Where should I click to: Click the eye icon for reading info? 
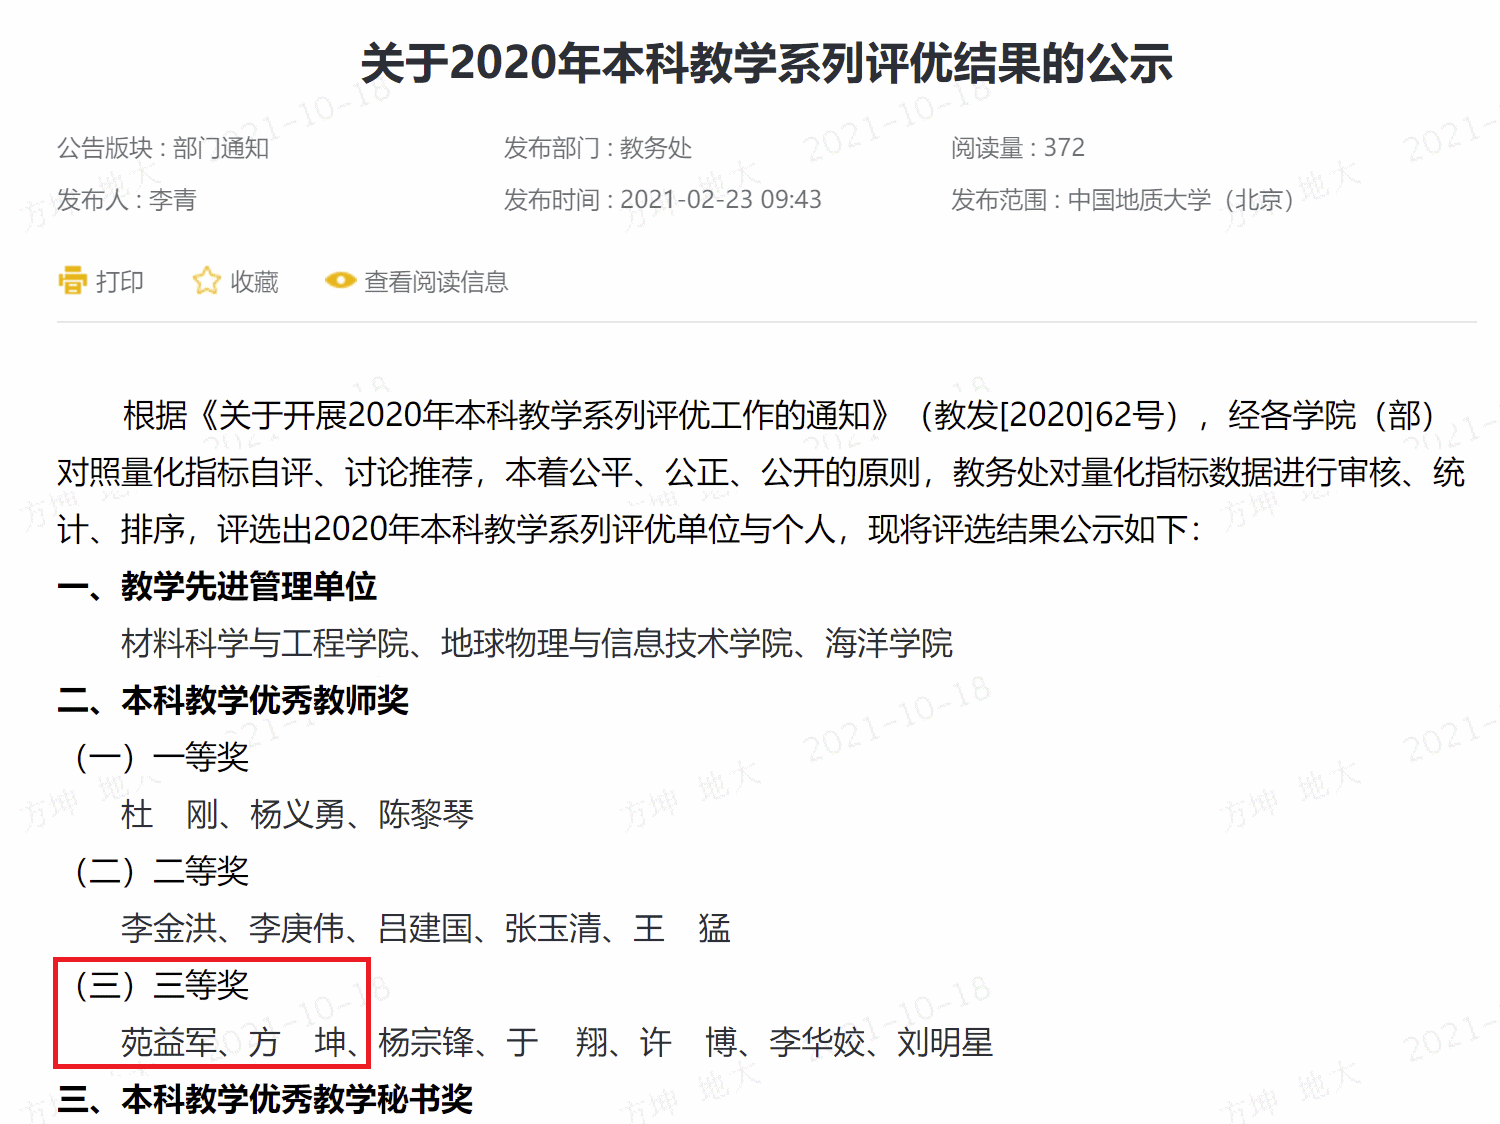[x=340, y=281]
